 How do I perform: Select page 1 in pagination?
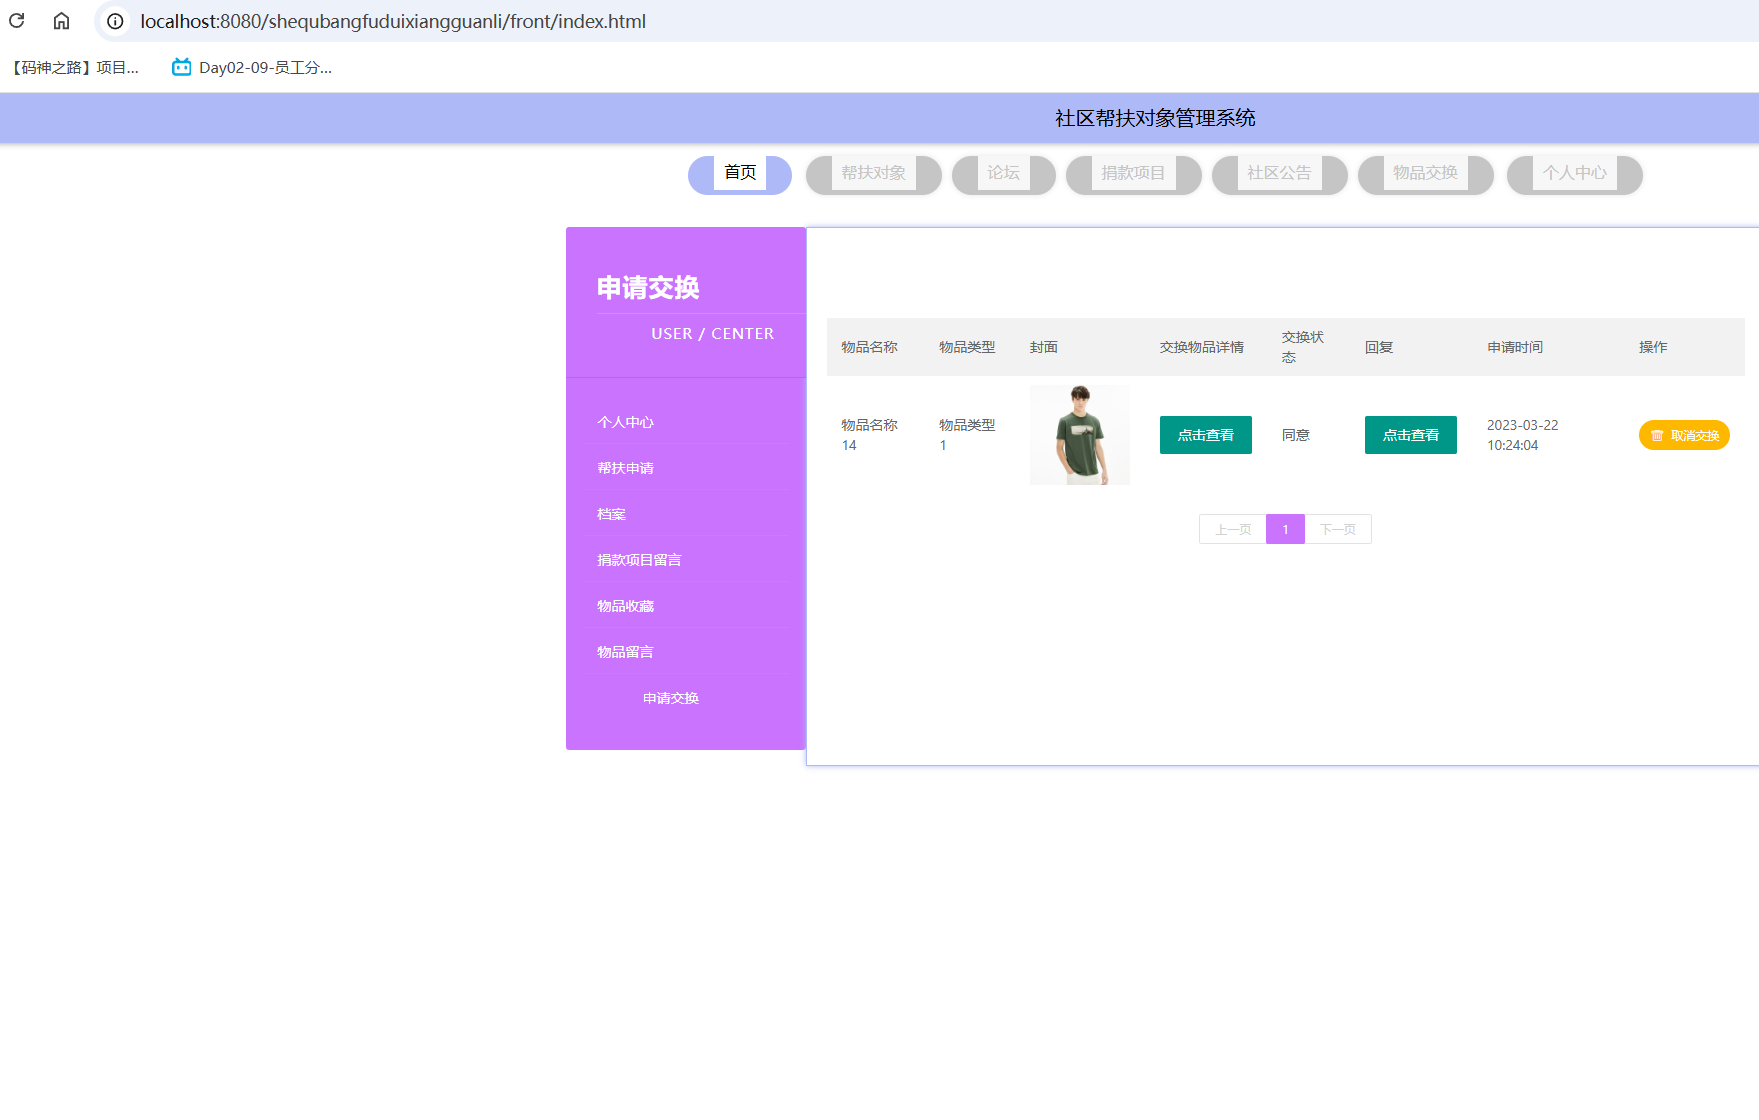1285,529
